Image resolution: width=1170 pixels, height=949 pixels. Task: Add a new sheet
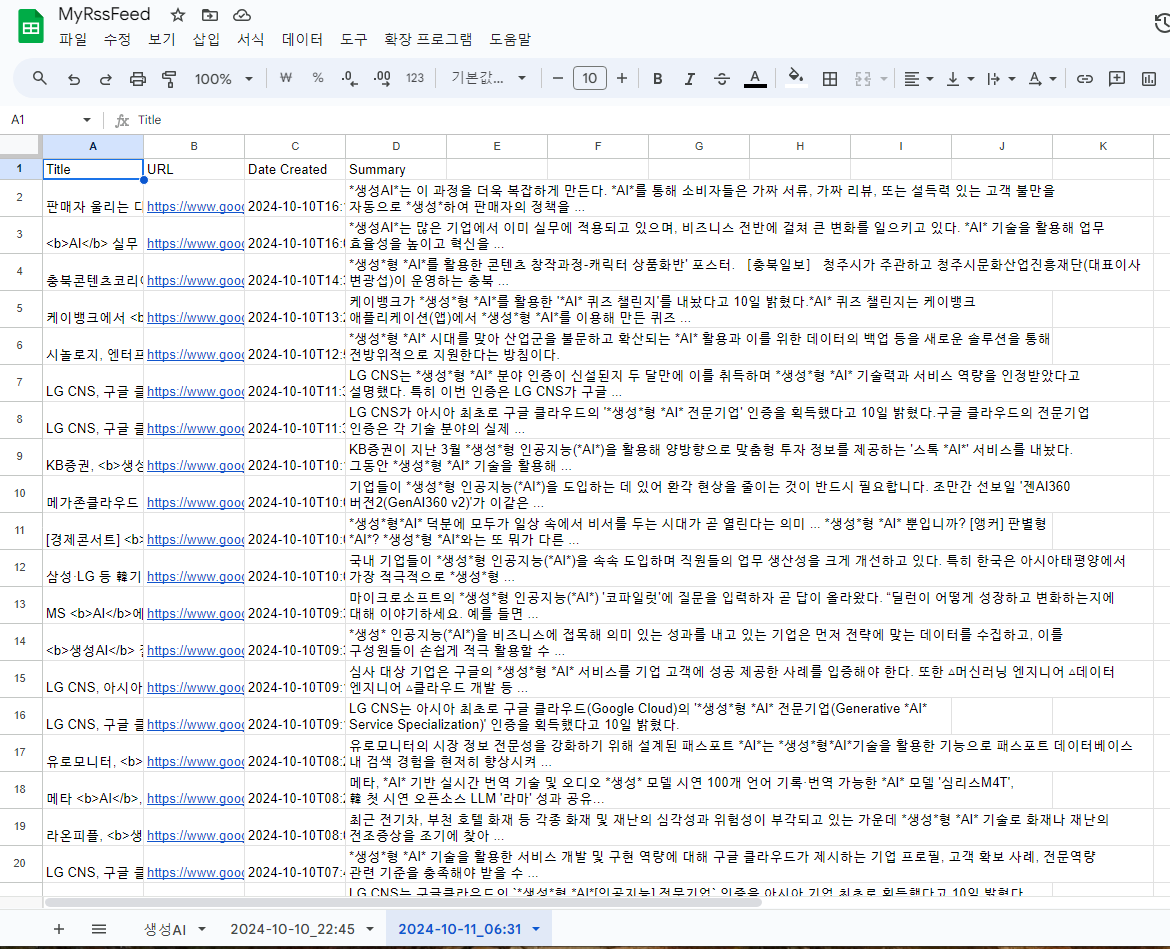(x=59, y=929)
